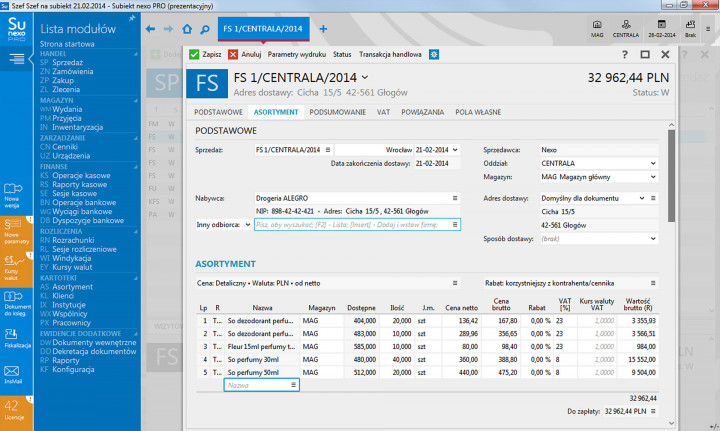Expand the Oddział CENTRALA dropdown
The height and width of the screenshot is (431, 720).
653,163
